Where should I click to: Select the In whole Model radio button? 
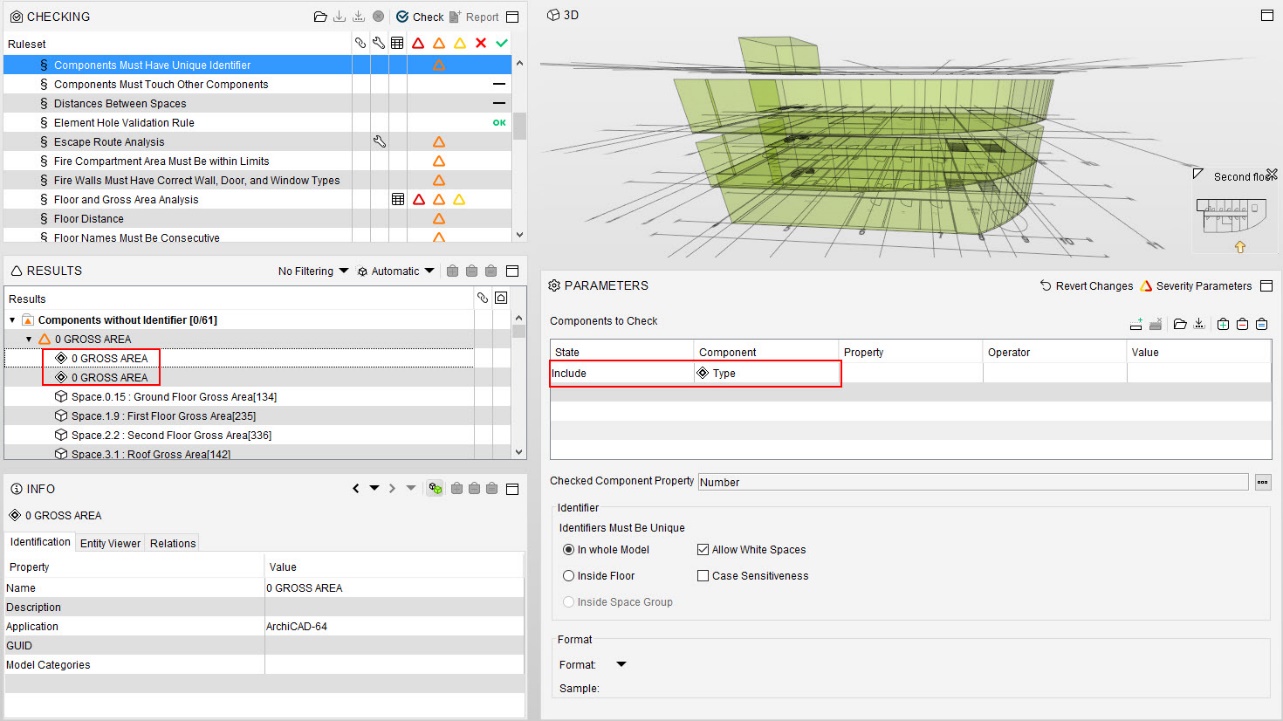[x=569, y=550]
